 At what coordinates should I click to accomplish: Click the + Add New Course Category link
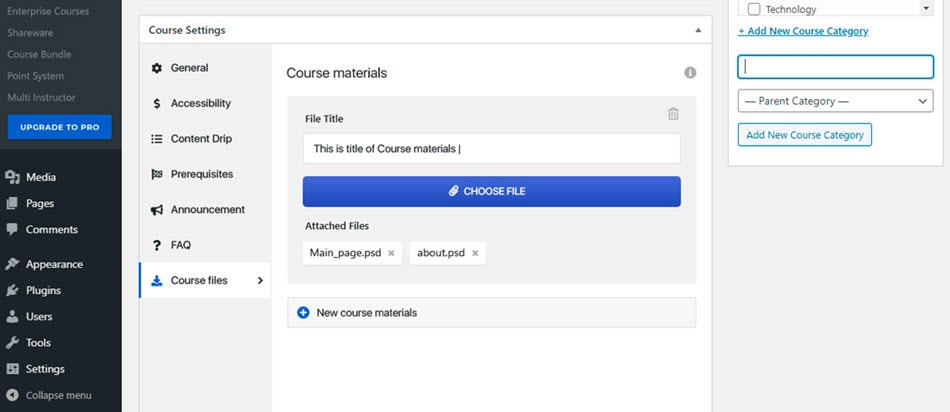click(x=803, y=31)
